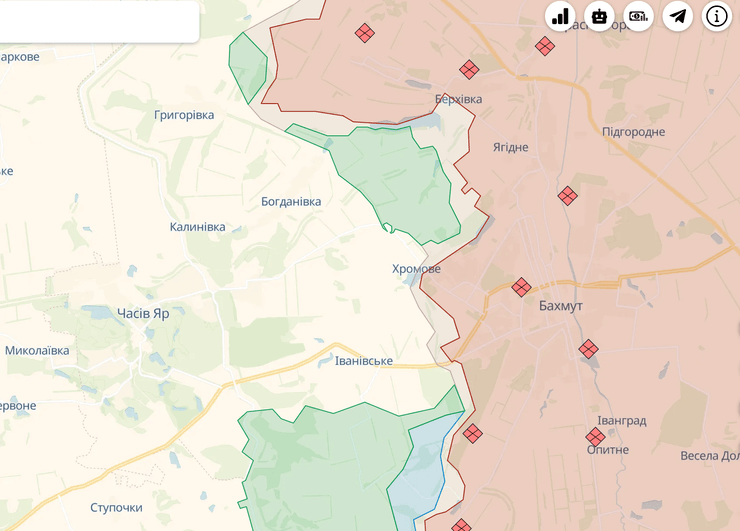Click the red unit marker nearest Берхівка
This screenshot has width=740, height=531.
pos(469,69)
